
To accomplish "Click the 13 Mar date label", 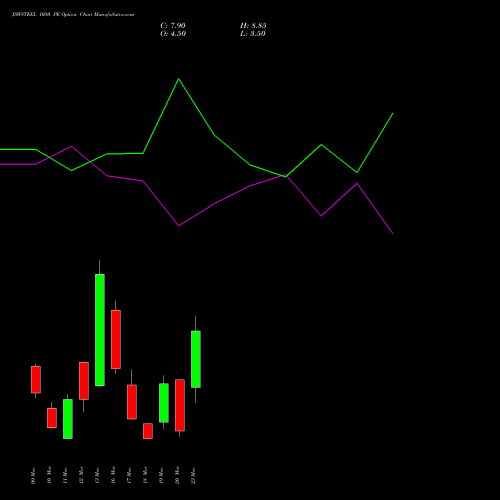I will pyautogui.click(x=97, y=475).
